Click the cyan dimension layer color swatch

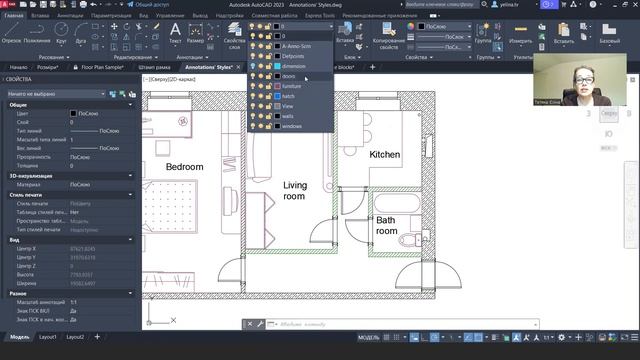pos(278,66)
